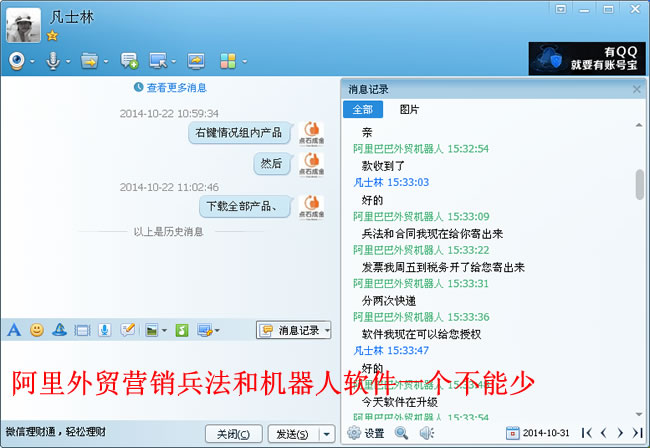This screenshot has width=650, height=448.
Task: Open send options arrow beside 发送
Action: tap(327, 434)
